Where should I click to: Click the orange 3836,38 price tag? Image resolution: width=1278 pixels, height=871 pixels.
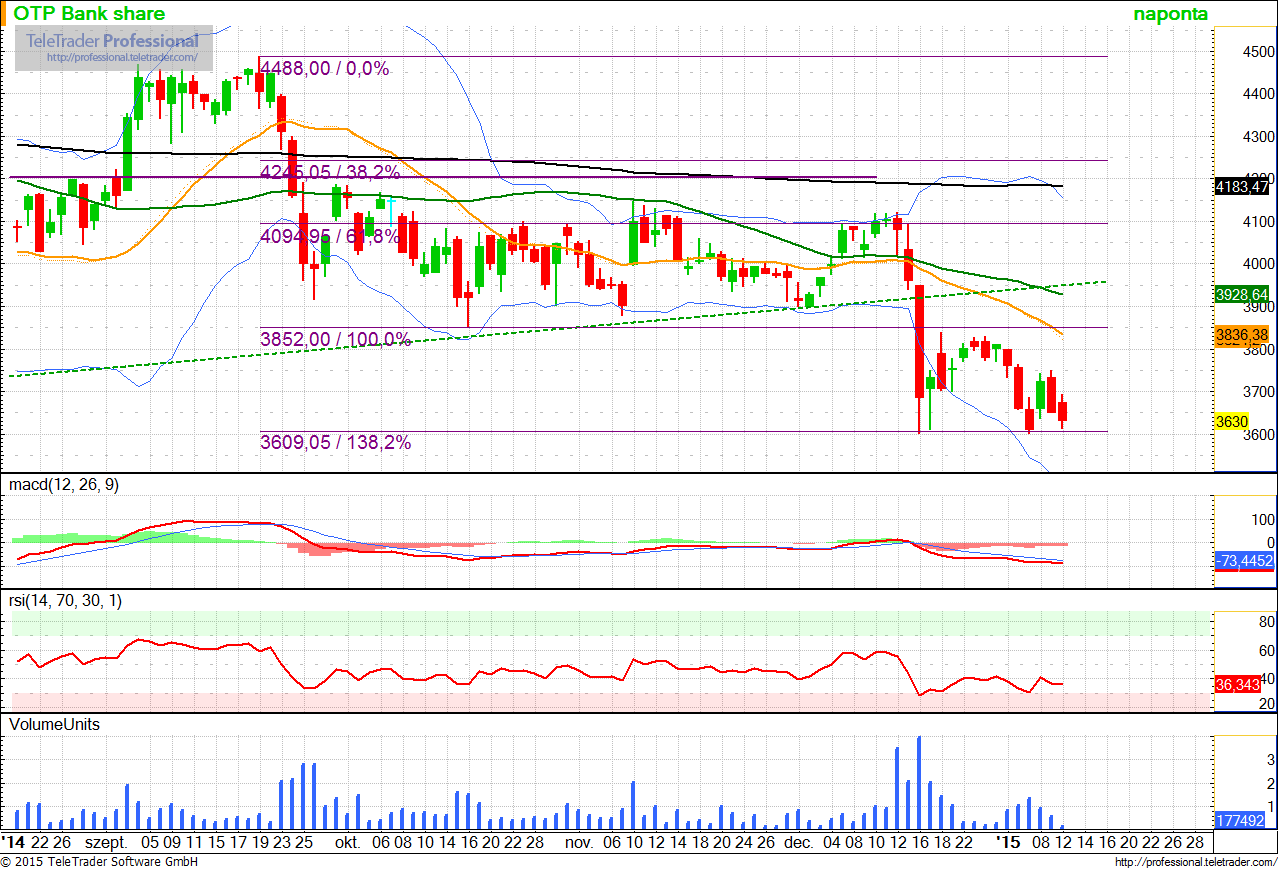pos(1241,335)
